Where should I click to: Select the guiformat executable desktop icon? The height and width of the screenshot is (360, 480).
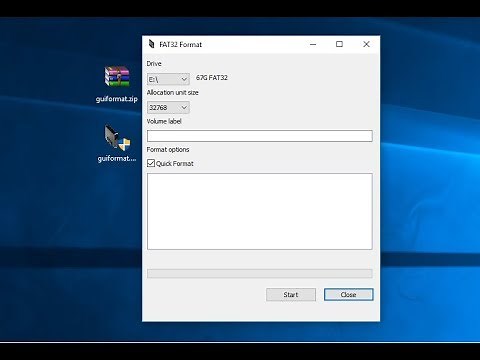pyautogui.click(x=117, y=137)
